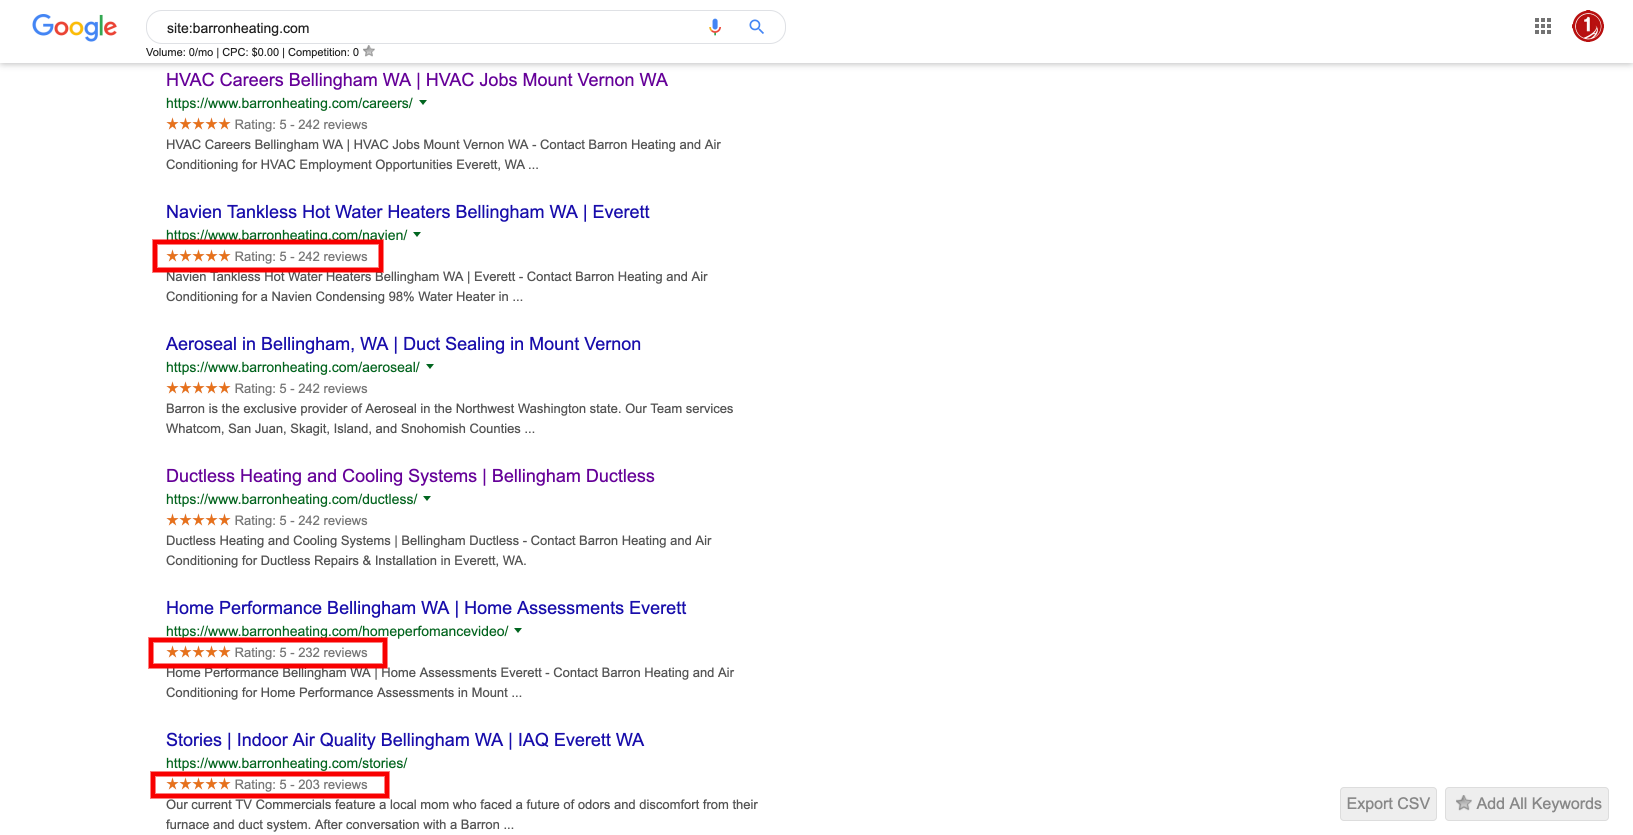Expand dropdown arrow beside aeroseal URL
Viewport: 1633px width, 835px height.
click(x=430, y=367)
